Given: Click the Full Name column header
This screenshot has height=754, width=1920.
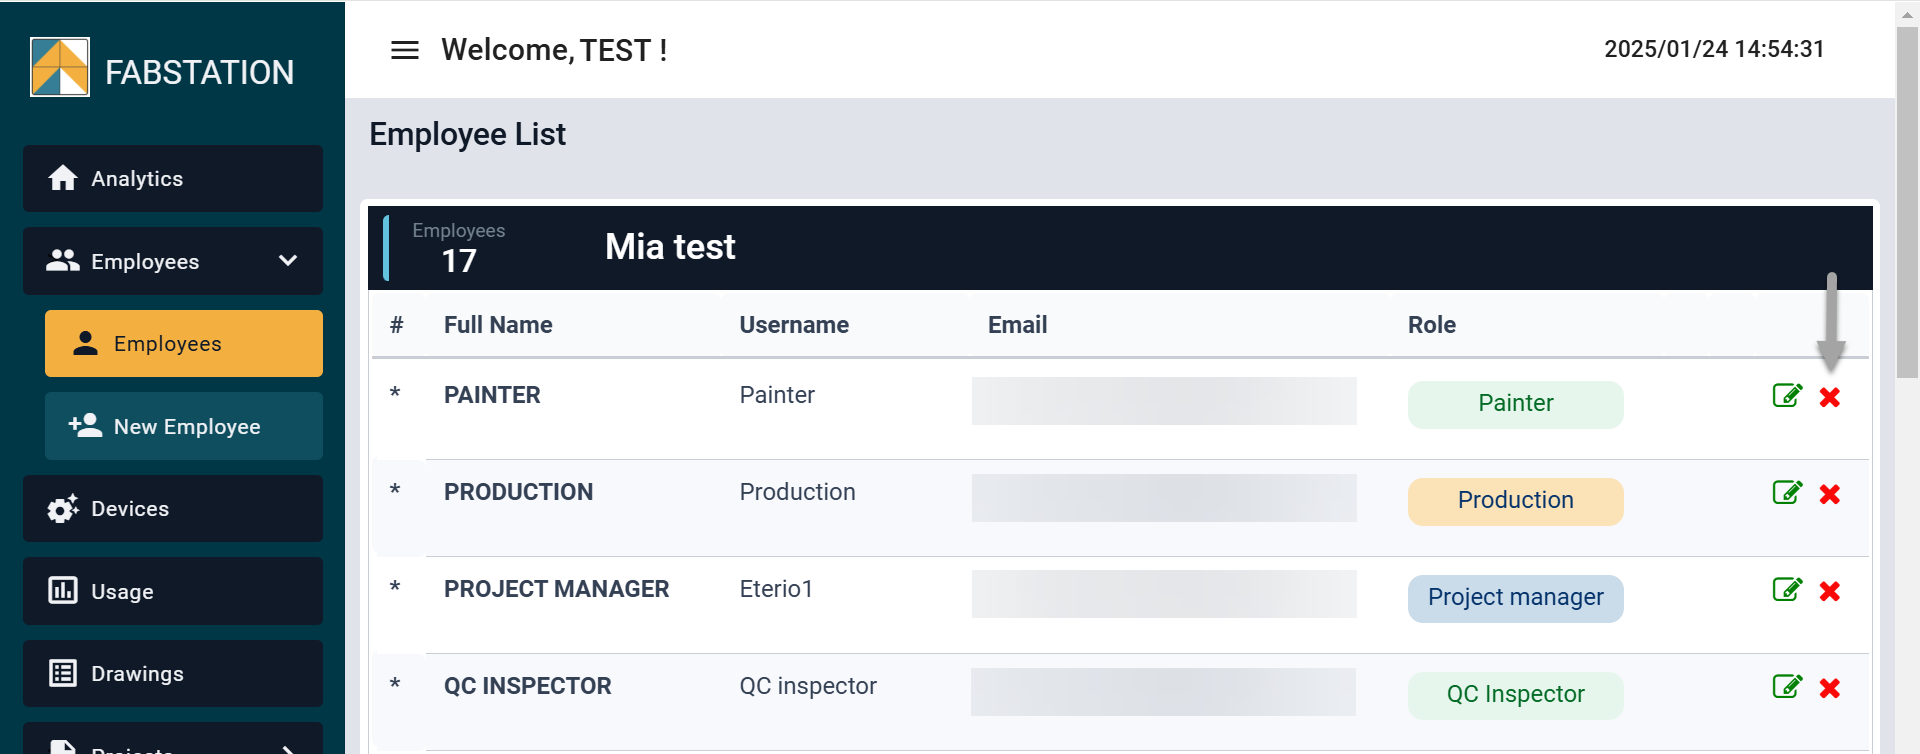Looking at the screenshot, I should click(x=498, y=325).
